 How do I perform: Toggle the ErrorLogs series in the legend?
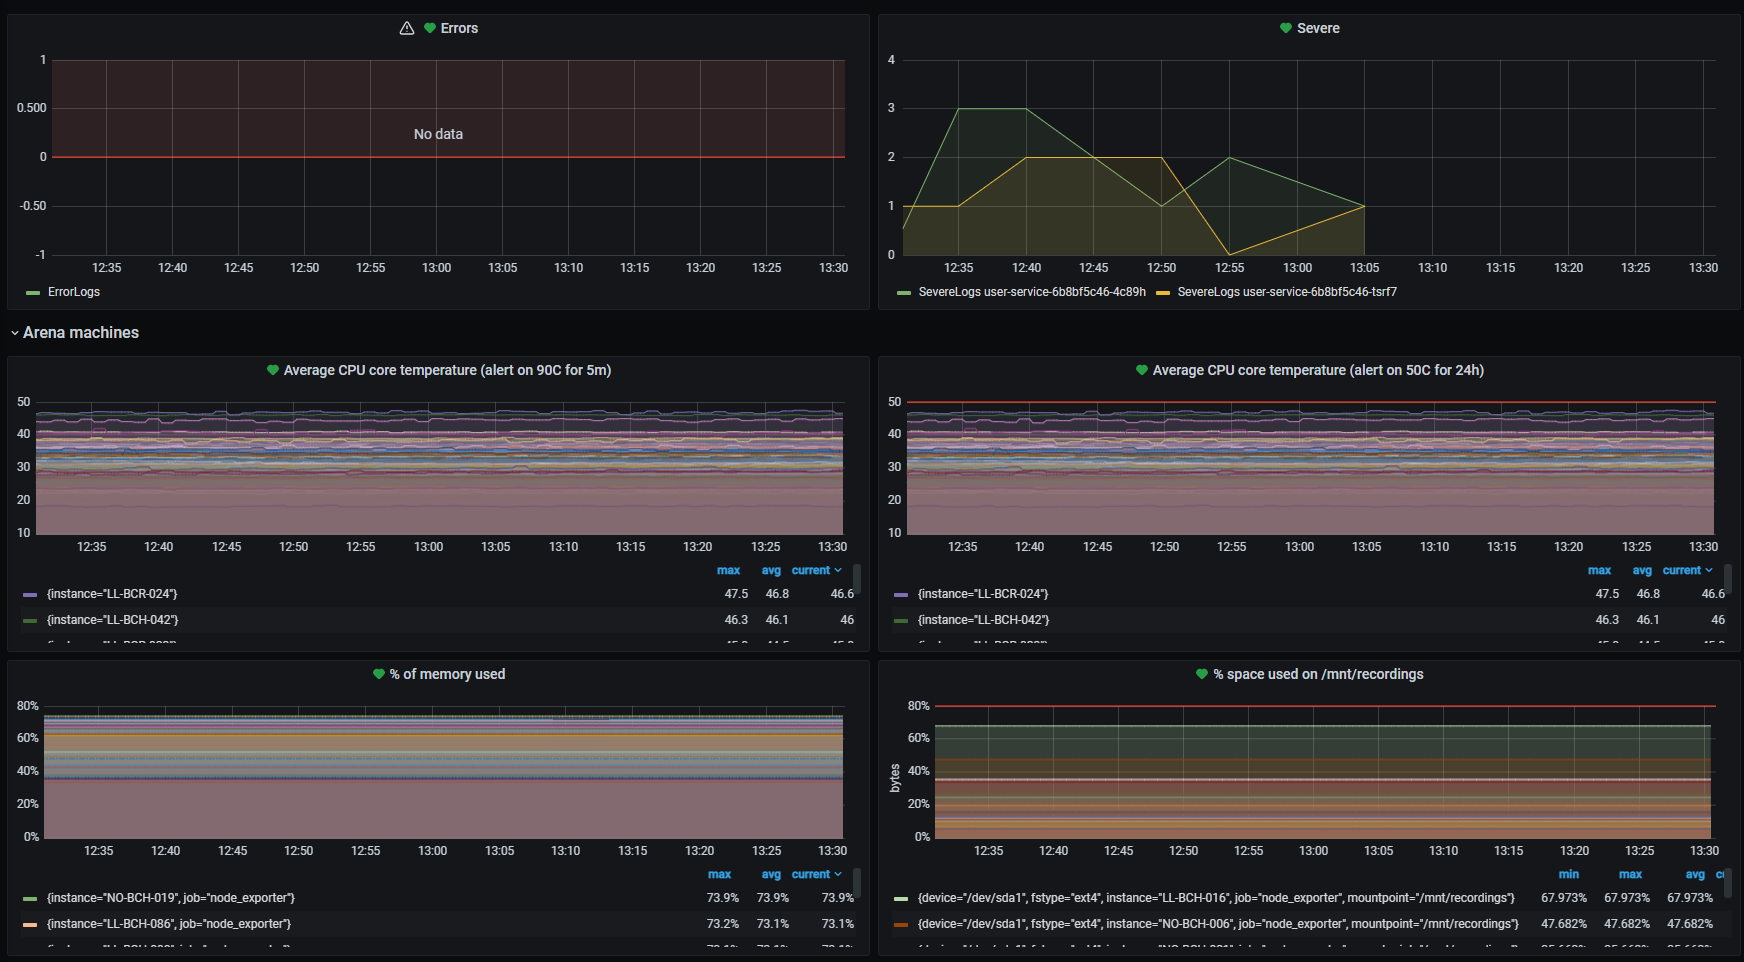(73, 292)
